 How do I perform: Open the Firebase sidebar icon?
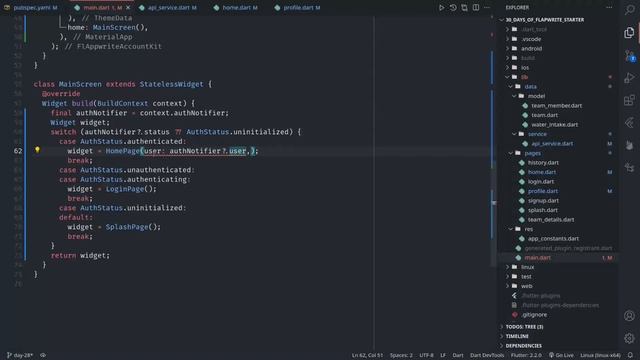pyautogui.click(x=629, y=144)
